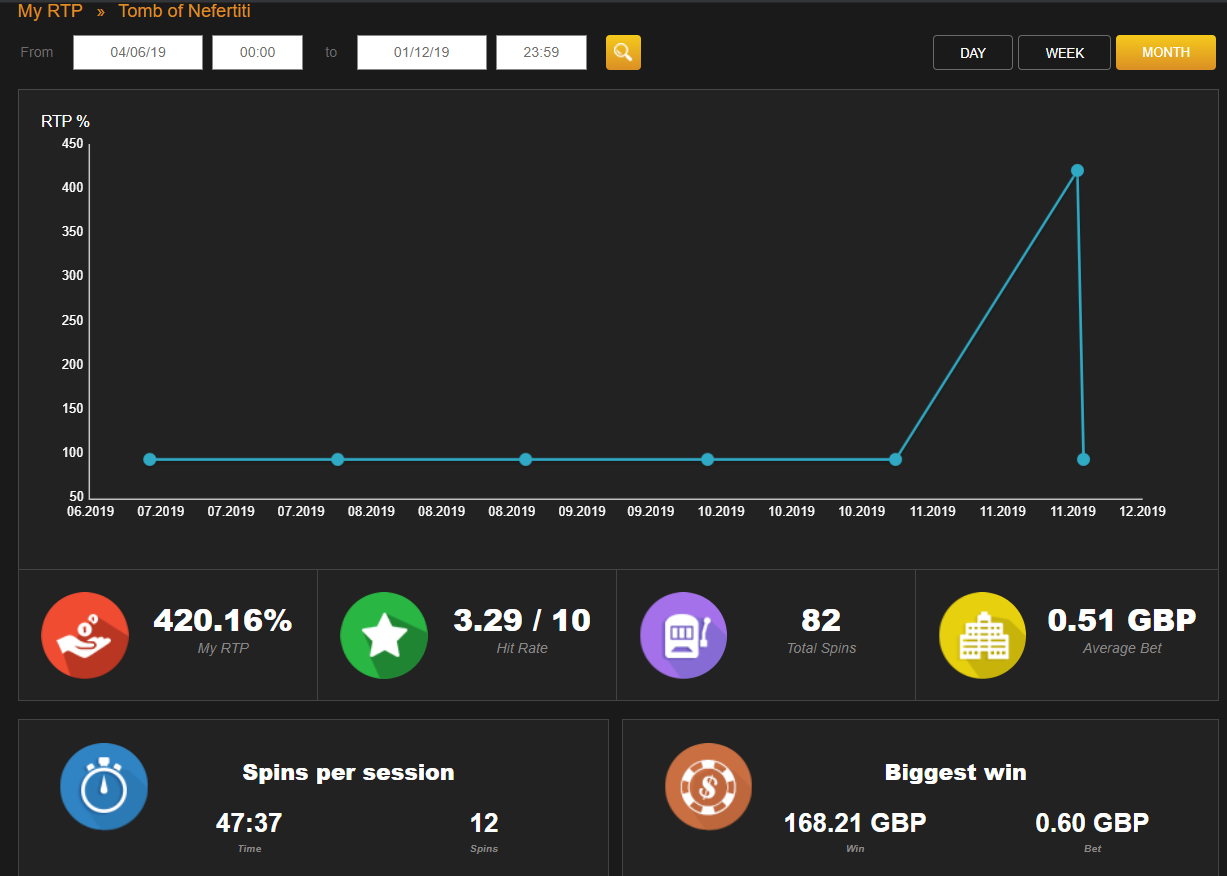Click the purple slot machine icon

click(x=684, y=635)
